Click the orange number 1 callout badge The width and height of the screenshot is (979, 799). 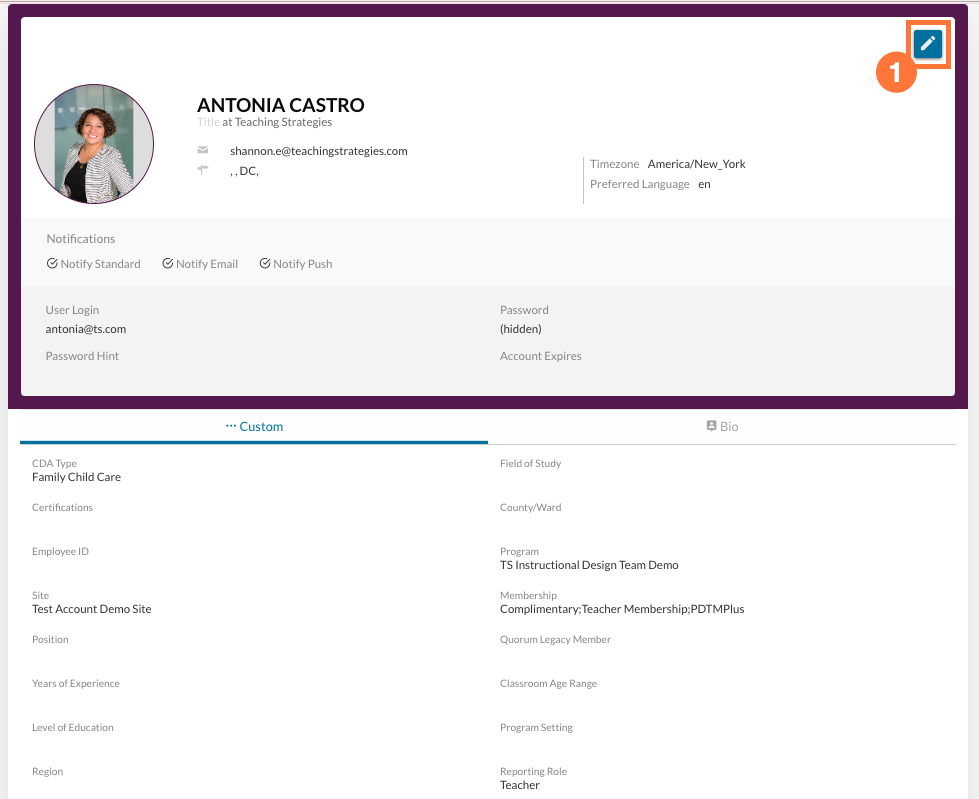895,73
